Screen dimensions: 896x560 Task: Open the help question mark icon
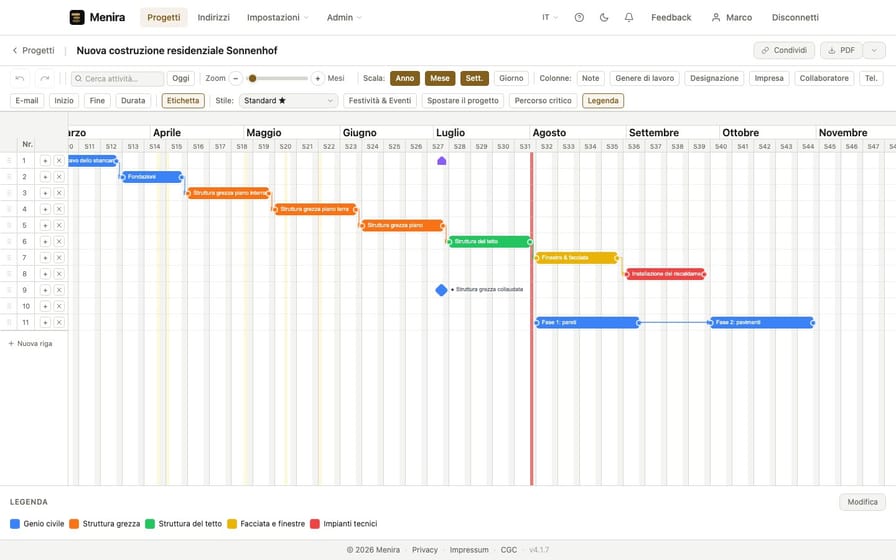[x=579, y=18]
